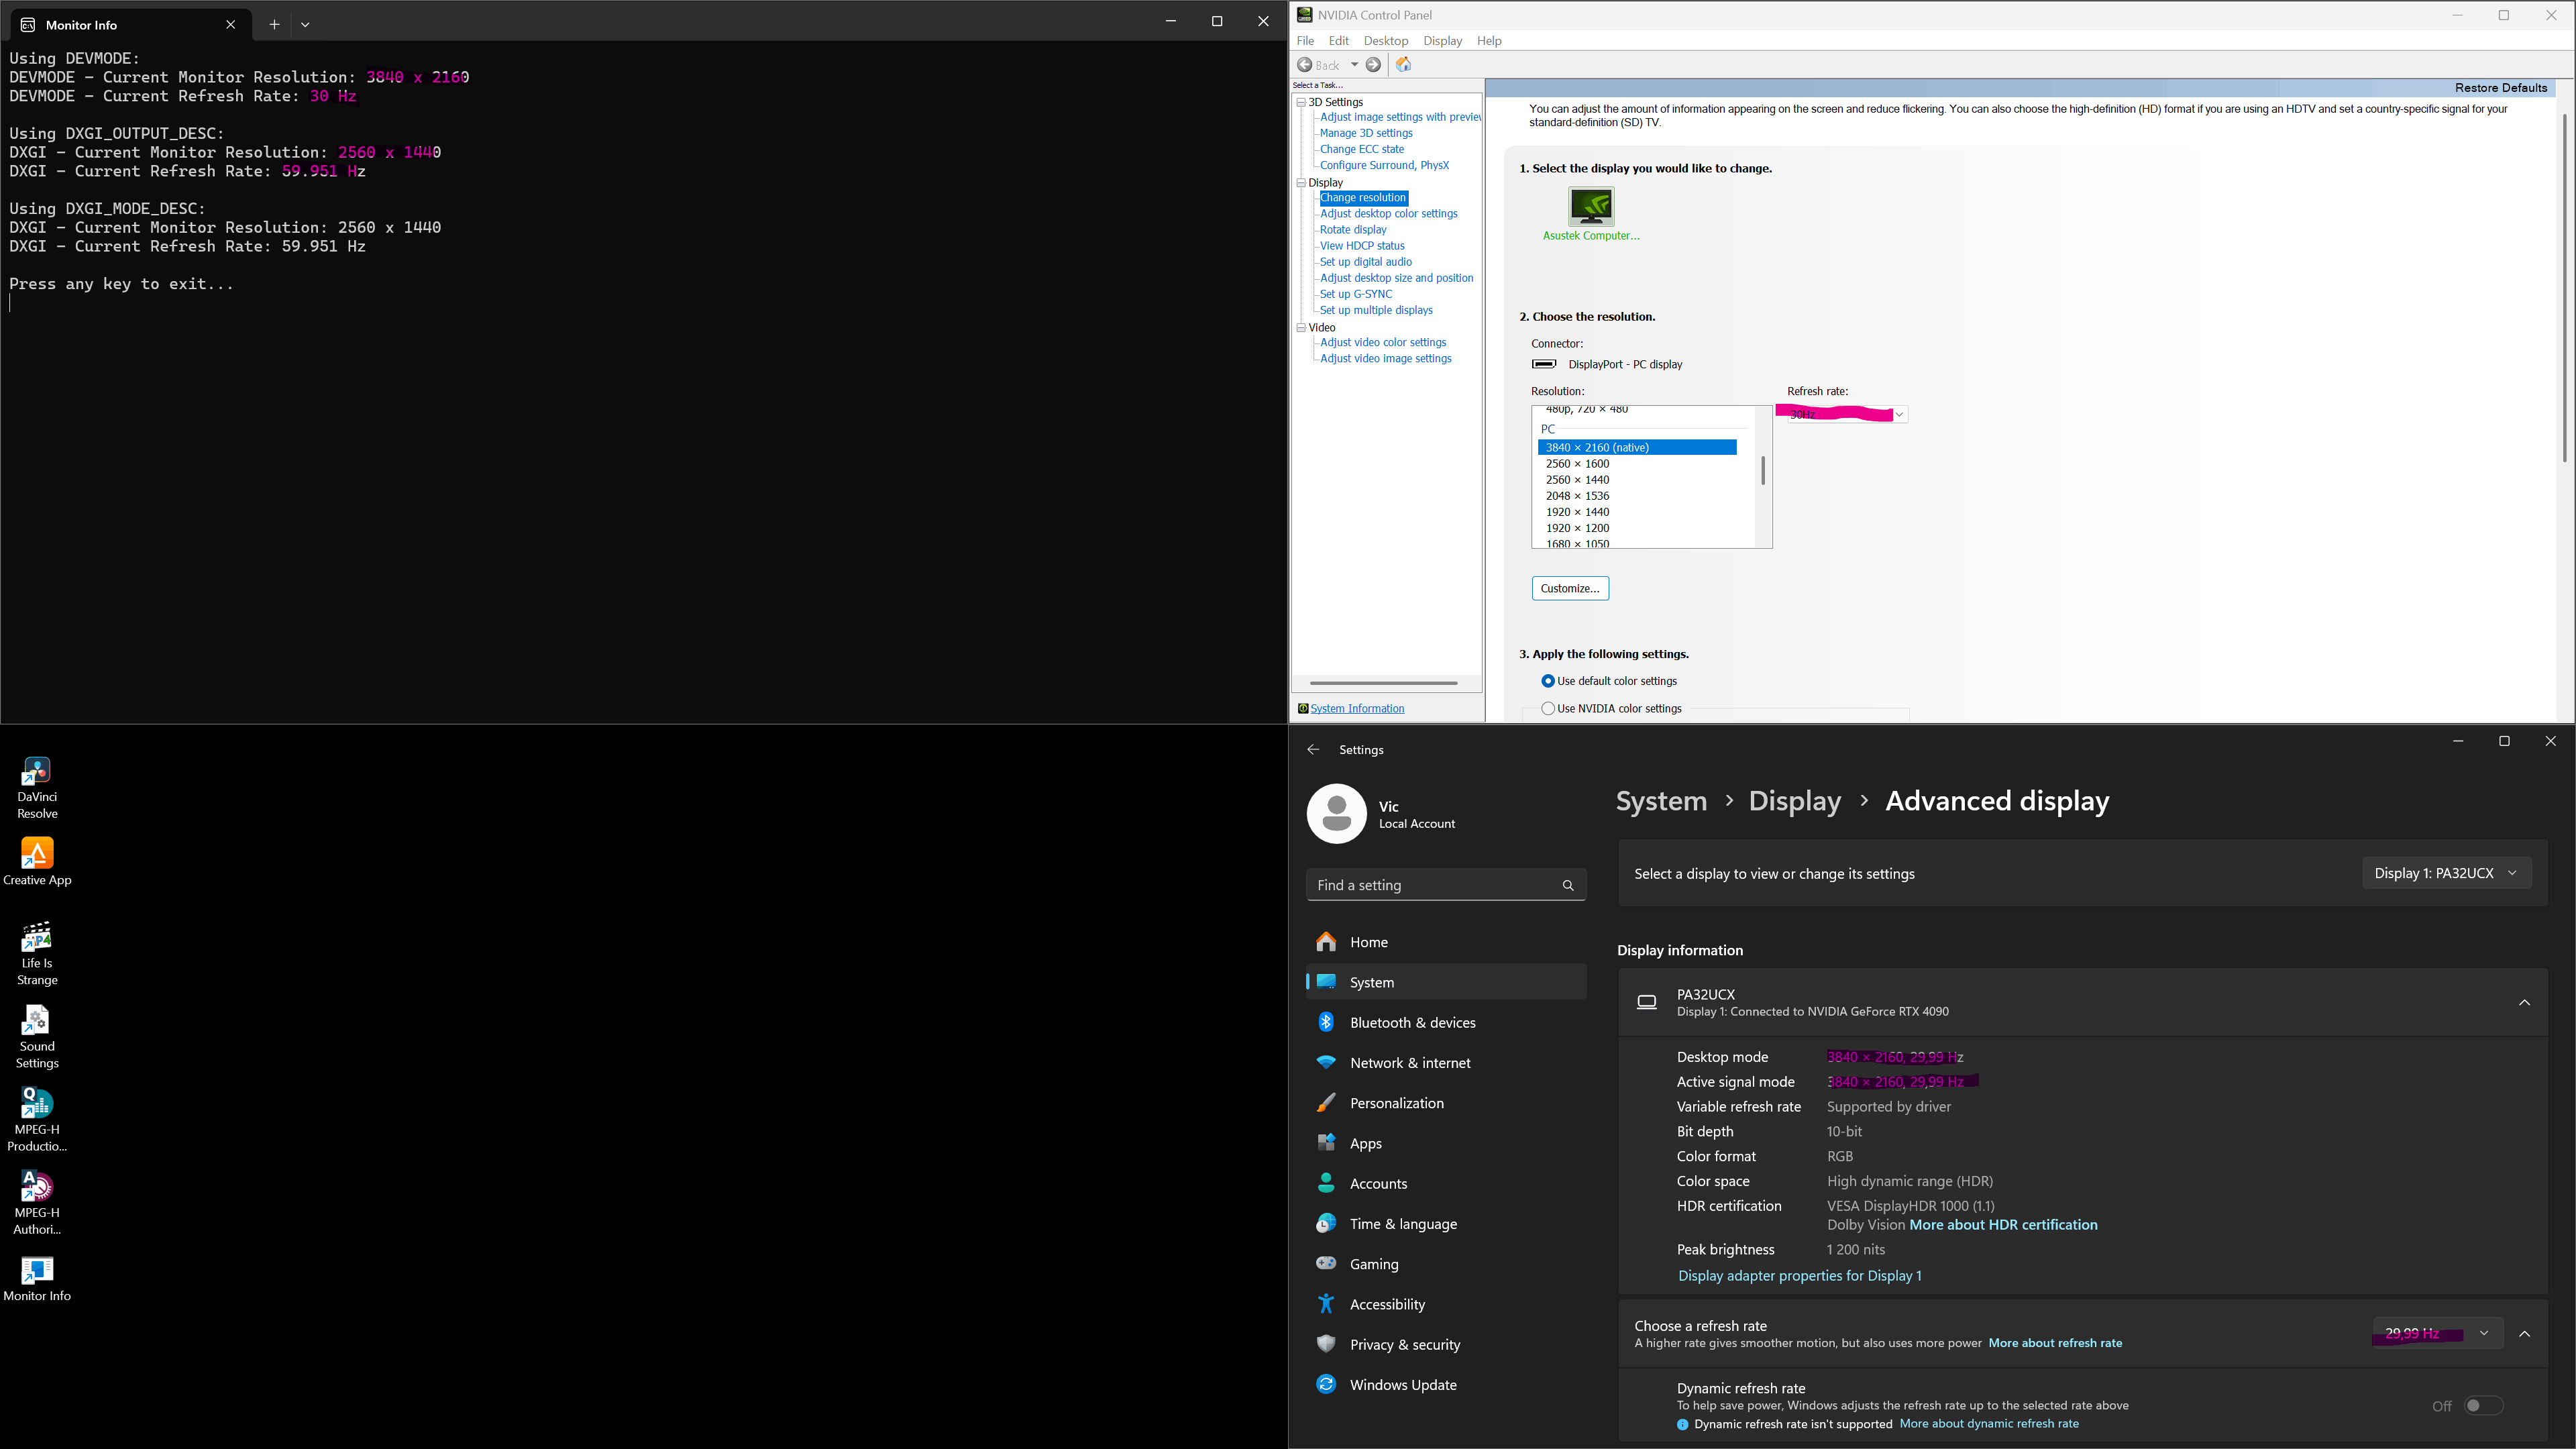The height and width of the screenshot is (1449, 2576).
Task: Select Use default color settings radio
Action: (1548, 681)
